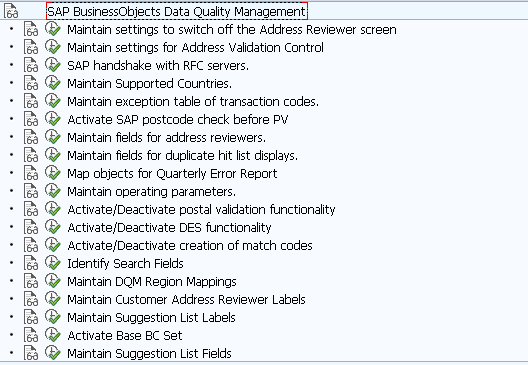Open documentation icon for Identify Search Fields
Image resolution: width=528 pixels, height=365 pixels.
tap(31, 263)
